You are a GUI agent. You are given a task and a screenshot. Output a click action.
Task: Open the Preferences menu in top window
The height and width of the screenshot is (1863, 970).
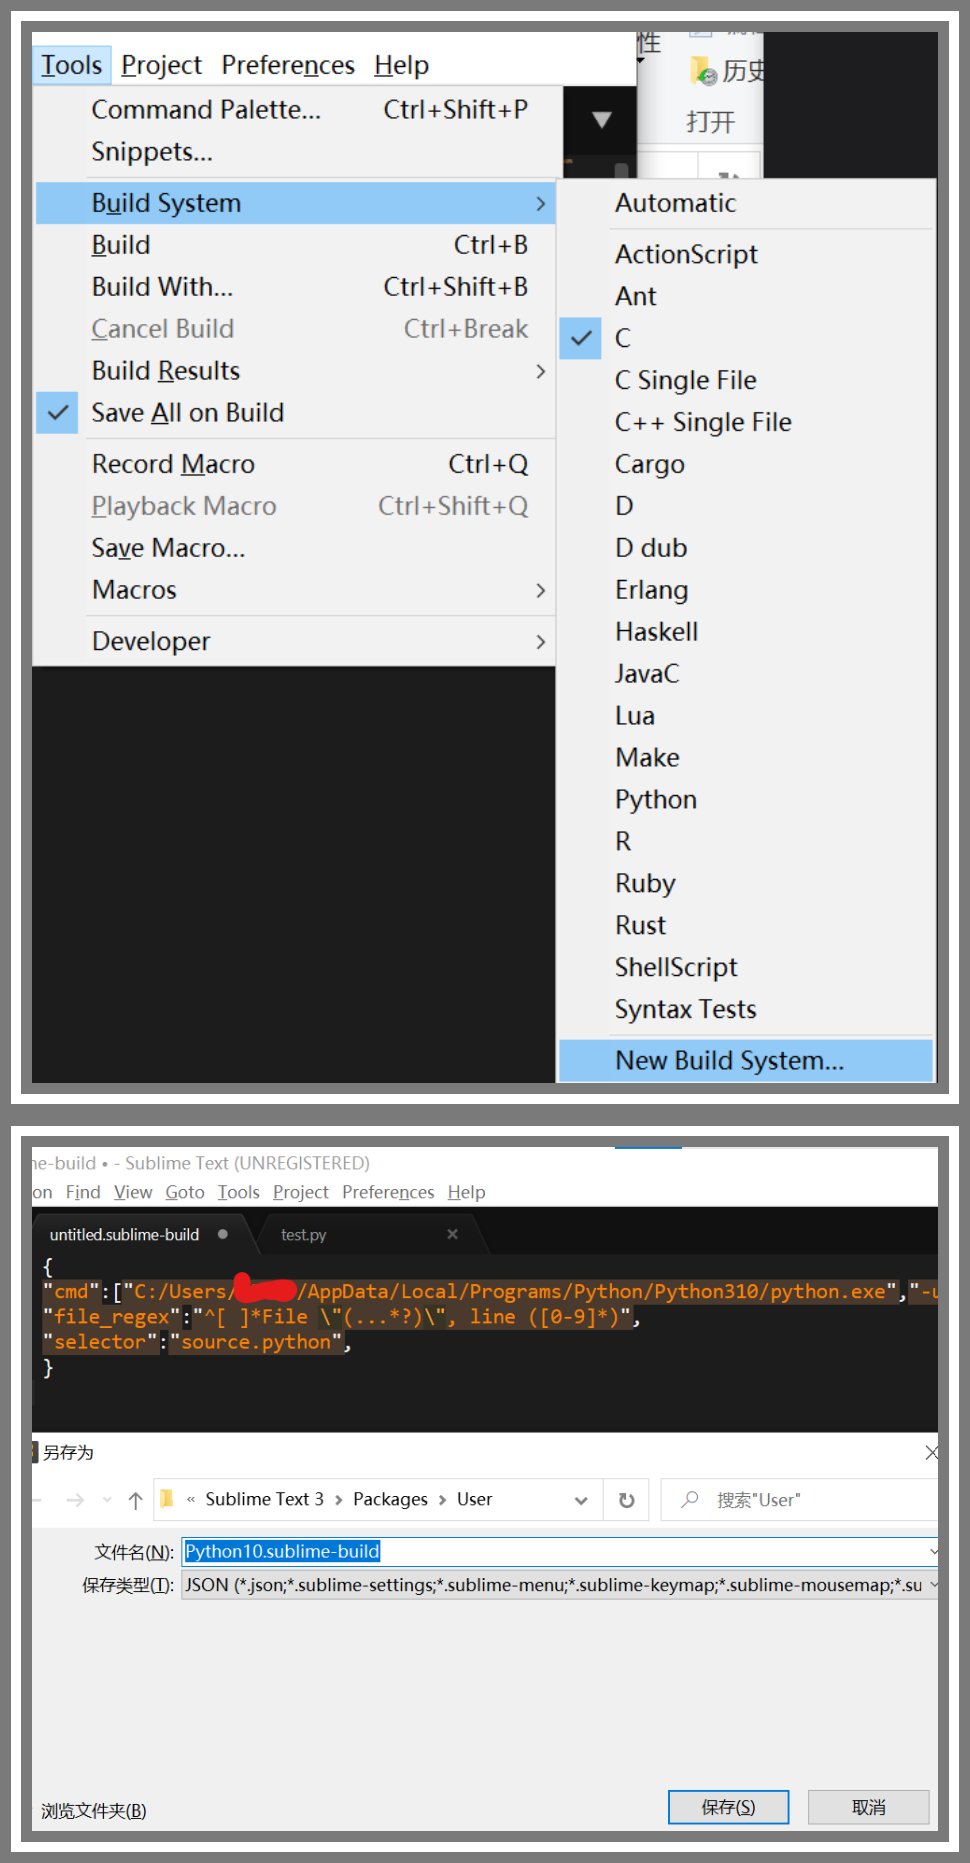point(288,65)
